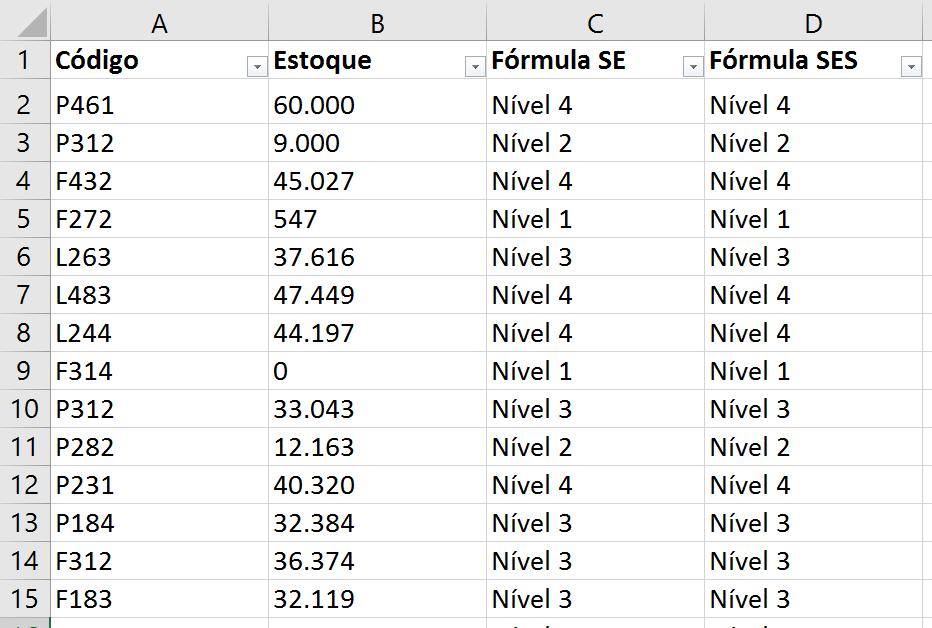The image size is (932, 628).
Task: Expand the Fórmula SE filter arrow
Action: click(693, 67)
